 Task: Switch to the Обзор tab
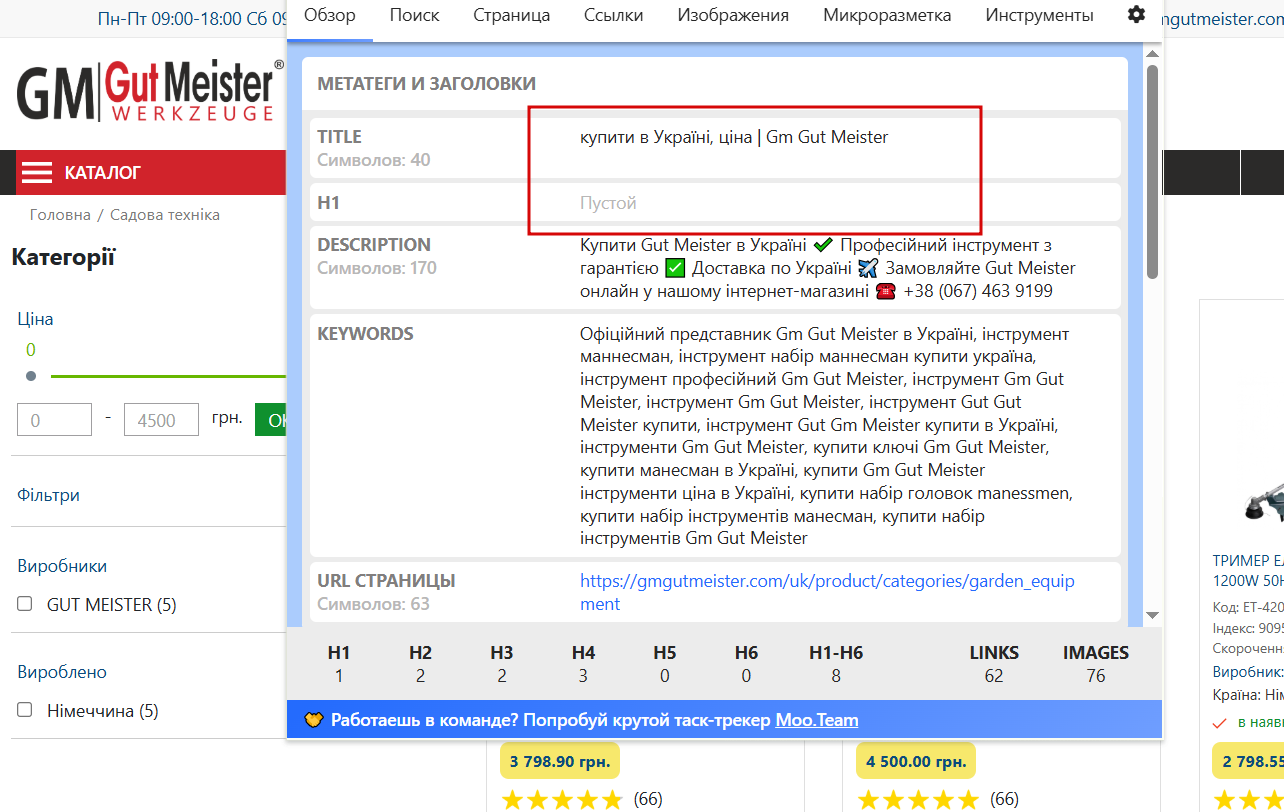pyautogui.click(x=330, y=15)
